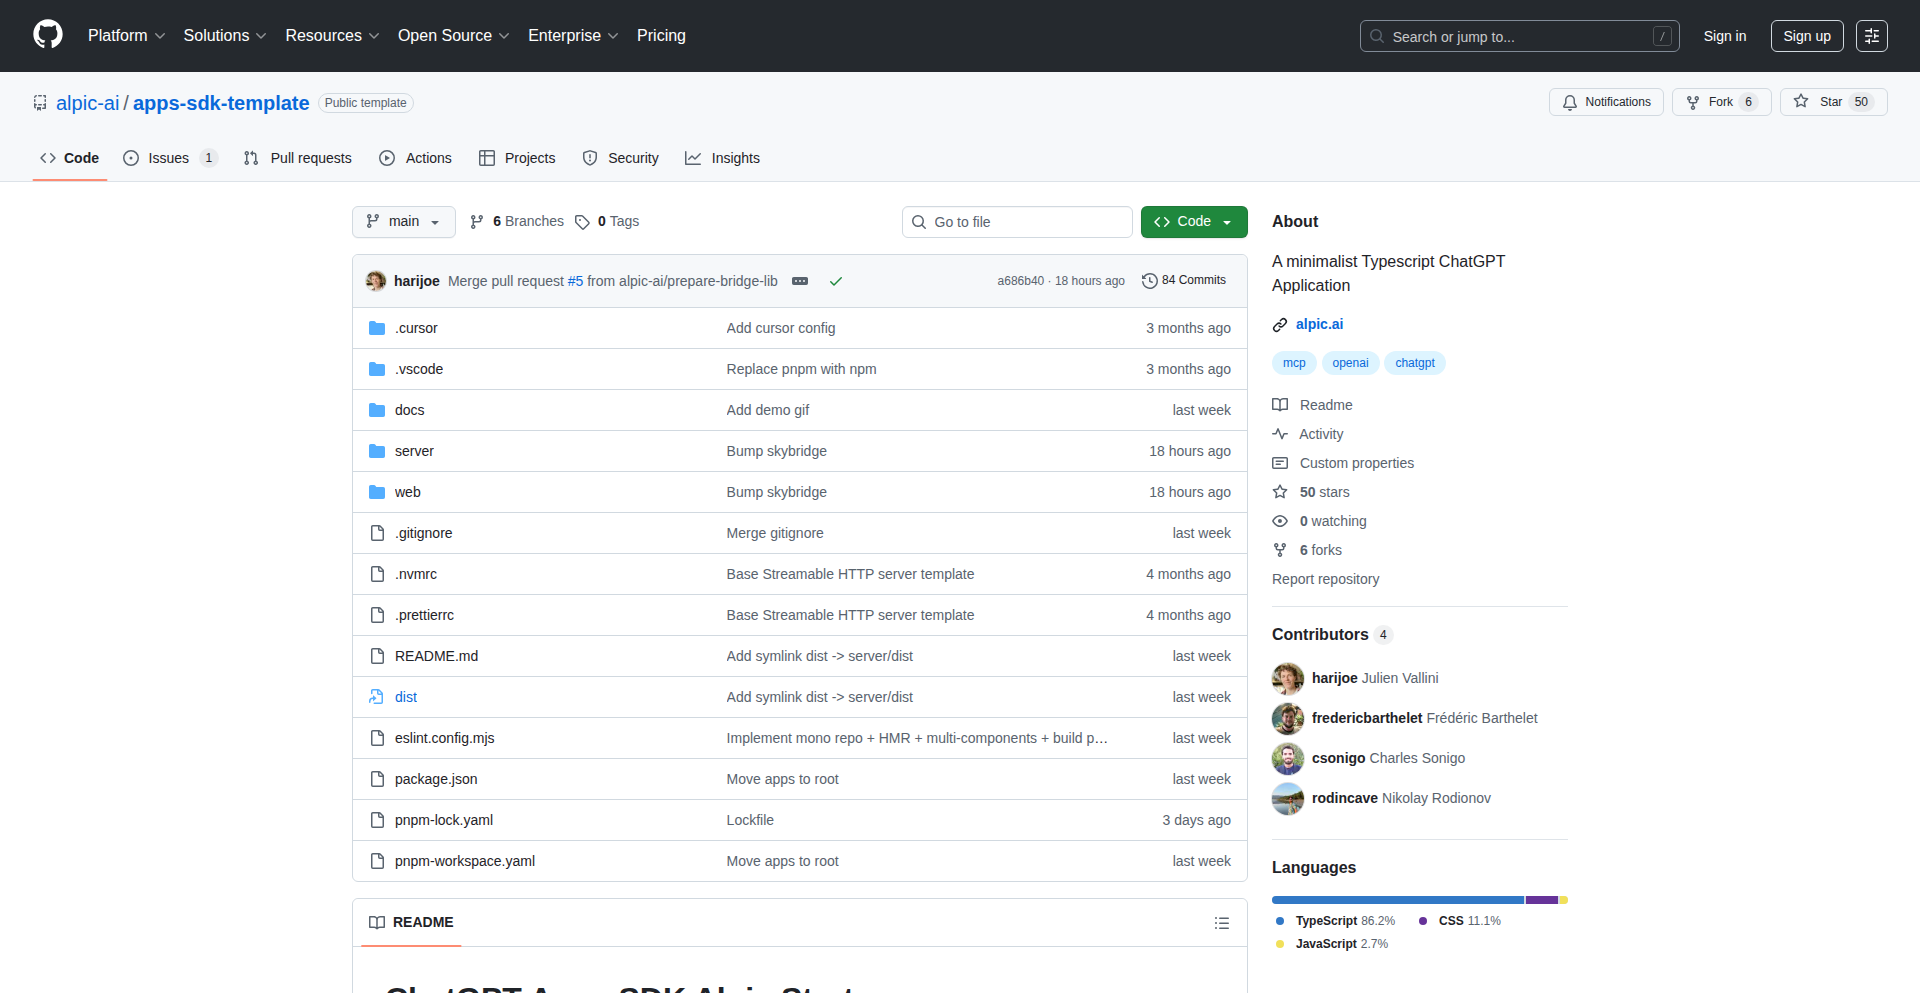
Task: Open the README outline list icon
Action: click(1221, 923)
